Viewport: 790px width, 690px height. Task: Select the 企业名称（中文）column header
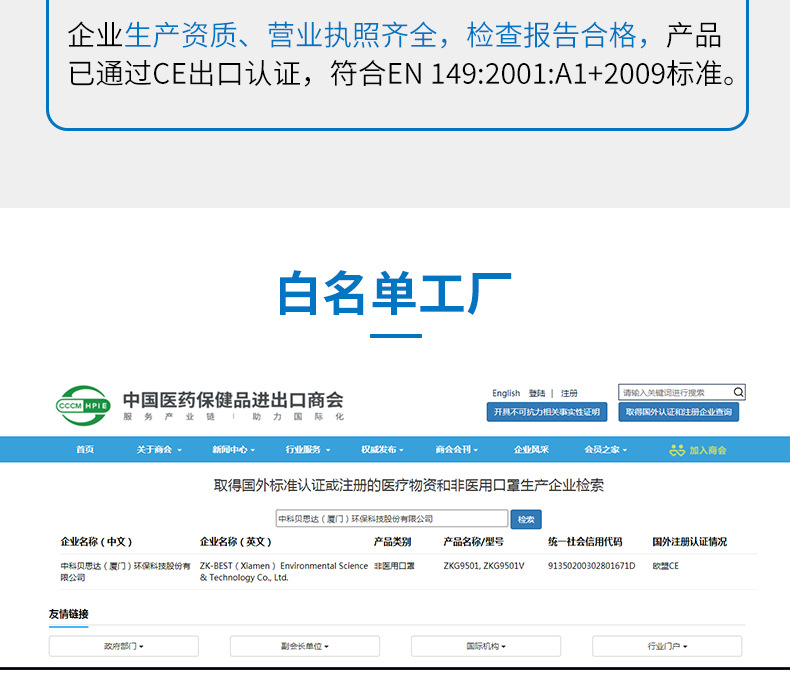pyautogui.click(x=96, y=542)
